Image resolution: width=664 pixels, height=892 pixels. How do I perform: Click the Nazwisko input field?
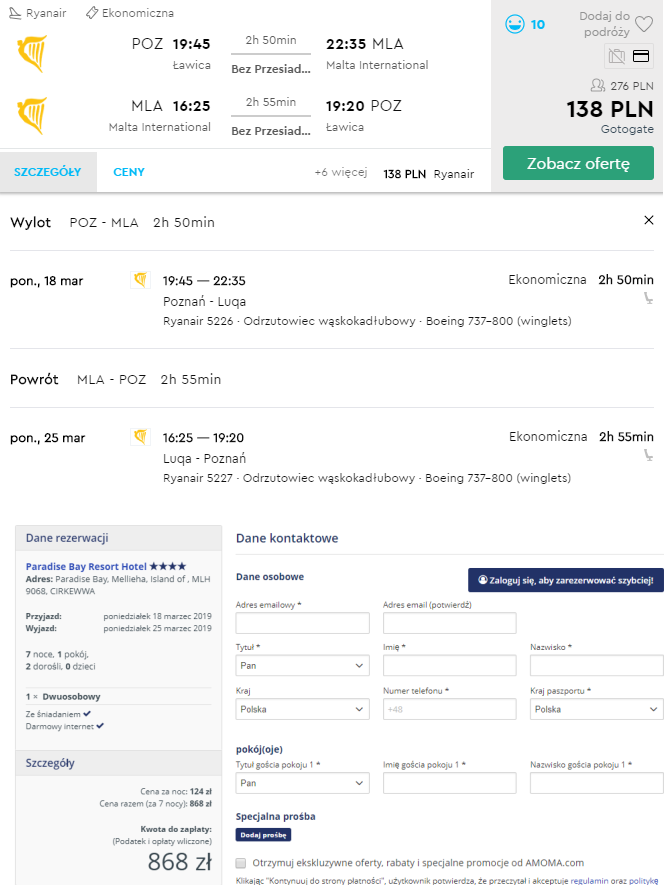(597, 666)
